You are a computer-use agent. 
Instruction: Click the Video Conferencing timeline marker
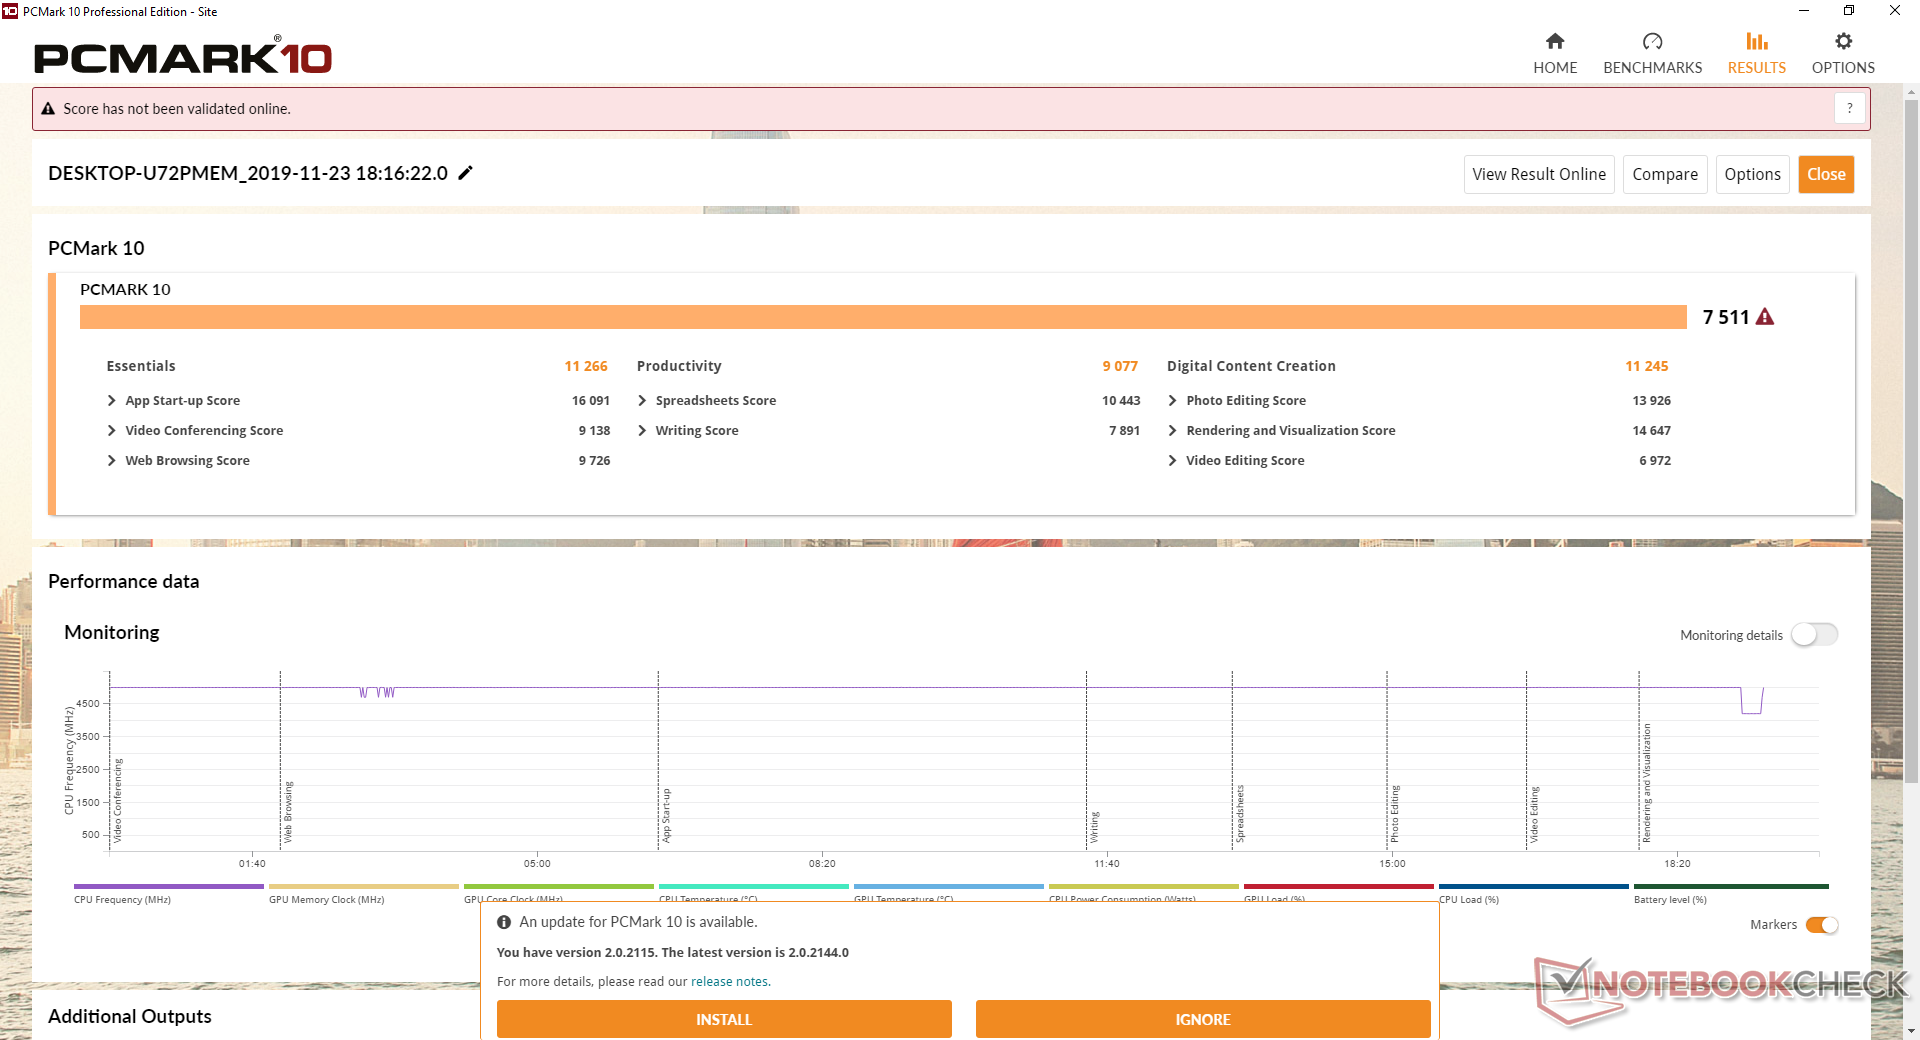point(117,800)
